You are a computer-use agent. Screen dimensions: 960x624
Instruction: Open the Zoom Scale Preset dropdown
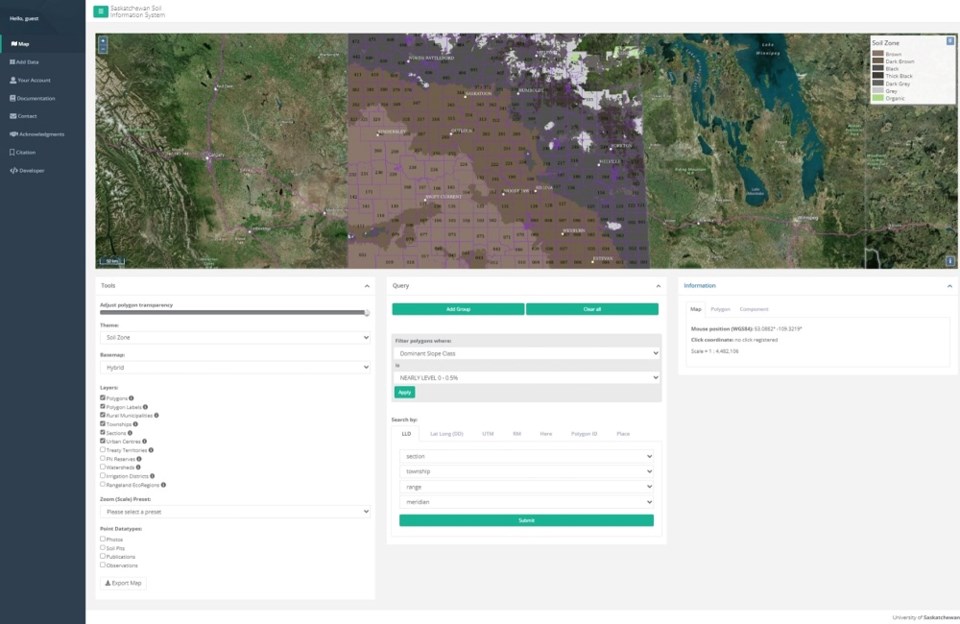[235, 511]
